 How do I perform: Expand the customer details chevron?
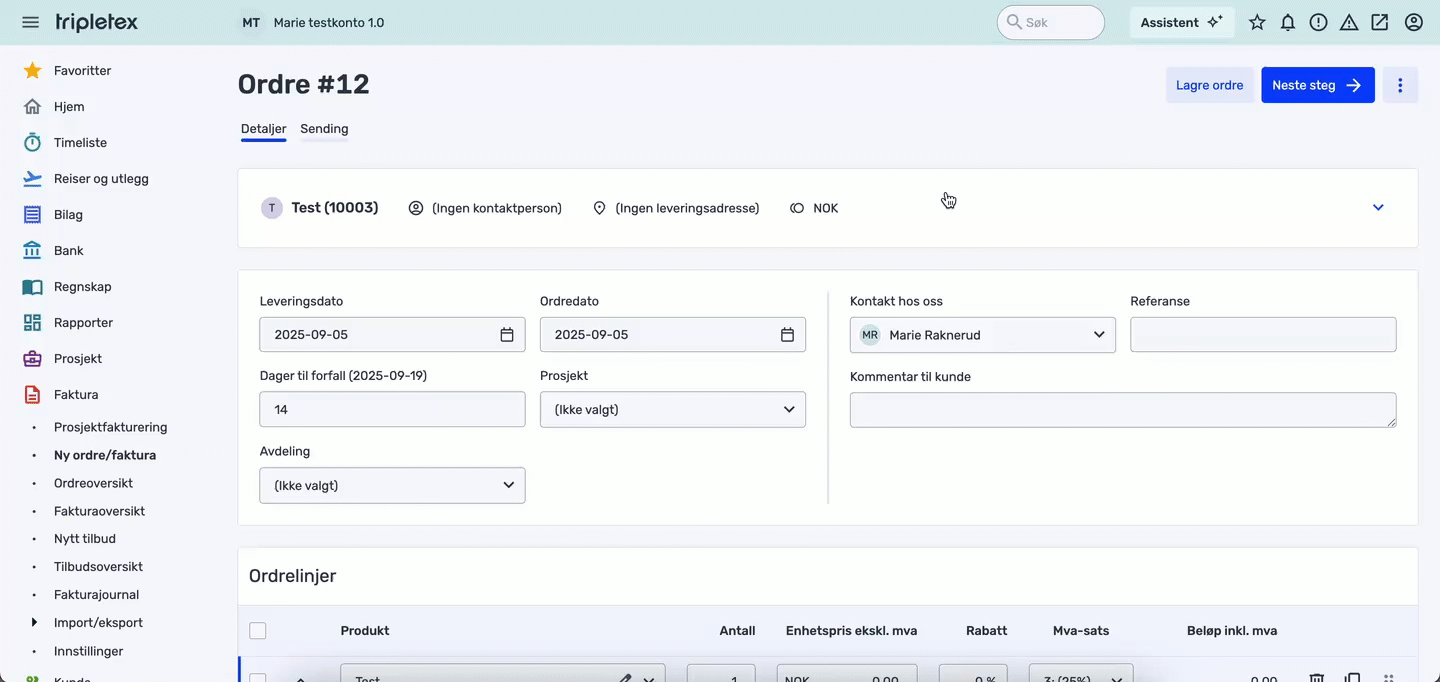[x=1378, y=208]
